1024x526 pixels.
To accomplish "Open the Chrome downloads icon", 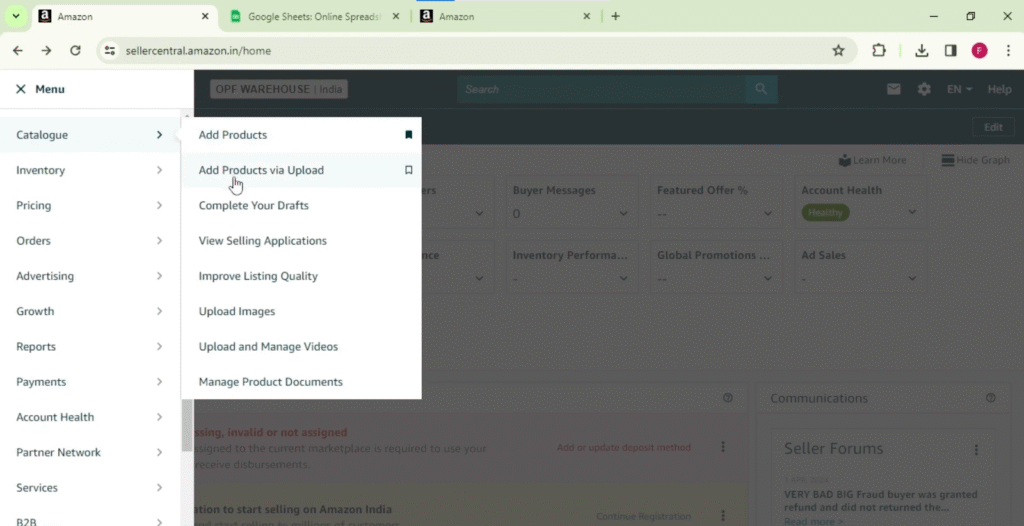I will tap(921, 50).
